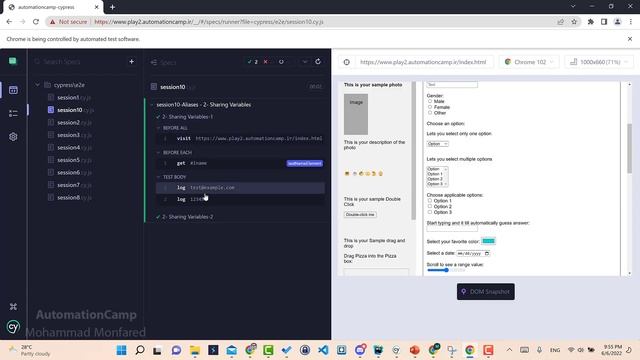Click the gray sample image thumbnail
640x360 pixels.
(356, 114)
